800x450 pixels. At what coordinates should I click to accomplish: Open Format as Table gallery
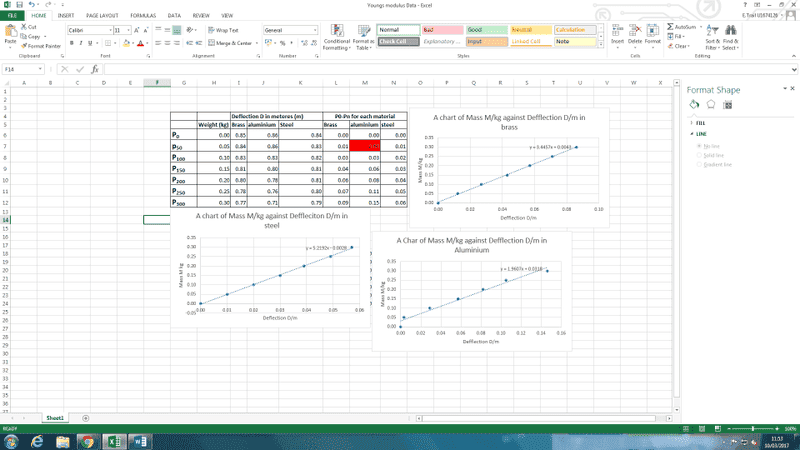tap(364, 37)
